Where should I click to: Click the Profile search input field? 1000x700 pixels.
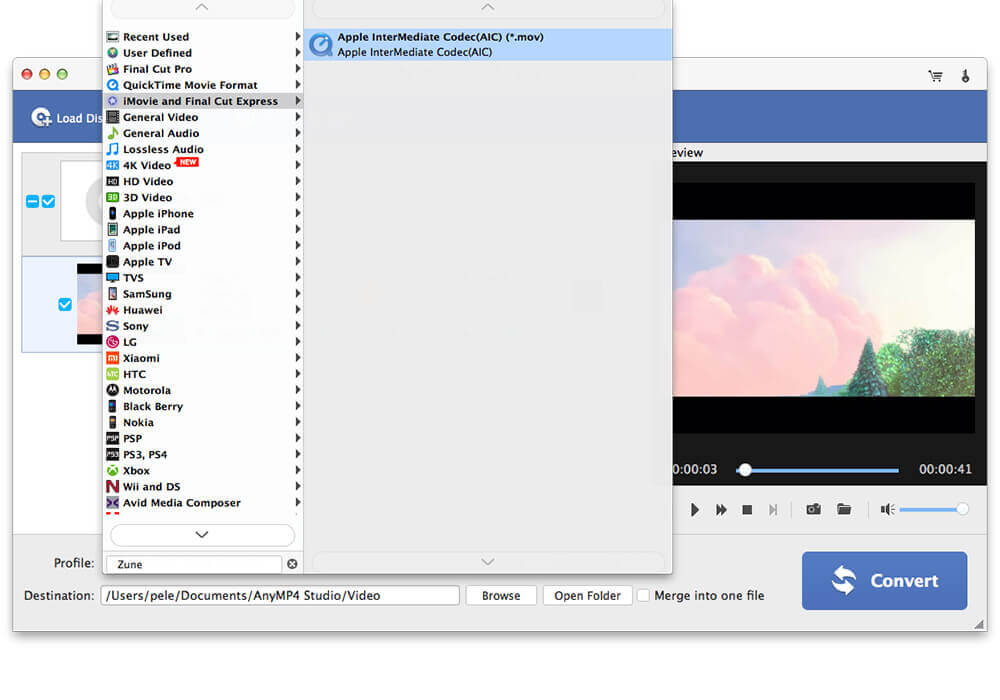193,564
